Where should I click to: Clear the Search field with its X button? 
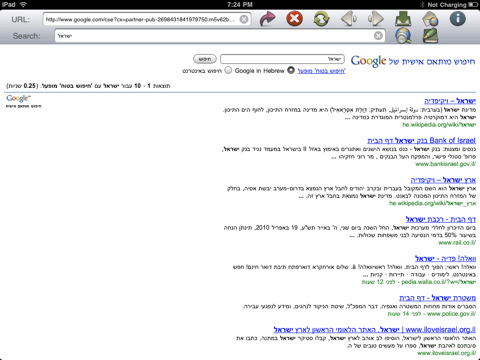tap(378, 36)
